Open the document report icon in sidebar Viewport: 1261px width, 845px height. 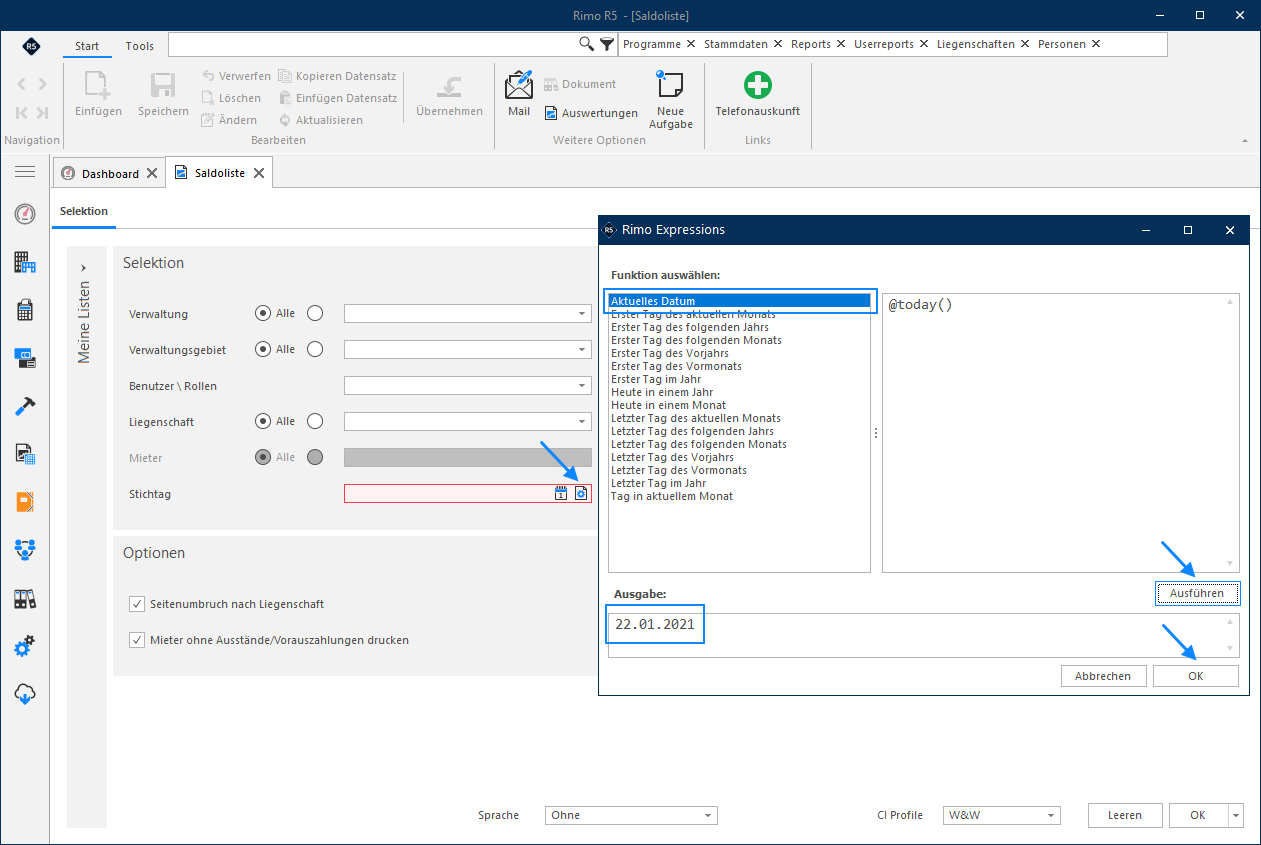point(25,454)
